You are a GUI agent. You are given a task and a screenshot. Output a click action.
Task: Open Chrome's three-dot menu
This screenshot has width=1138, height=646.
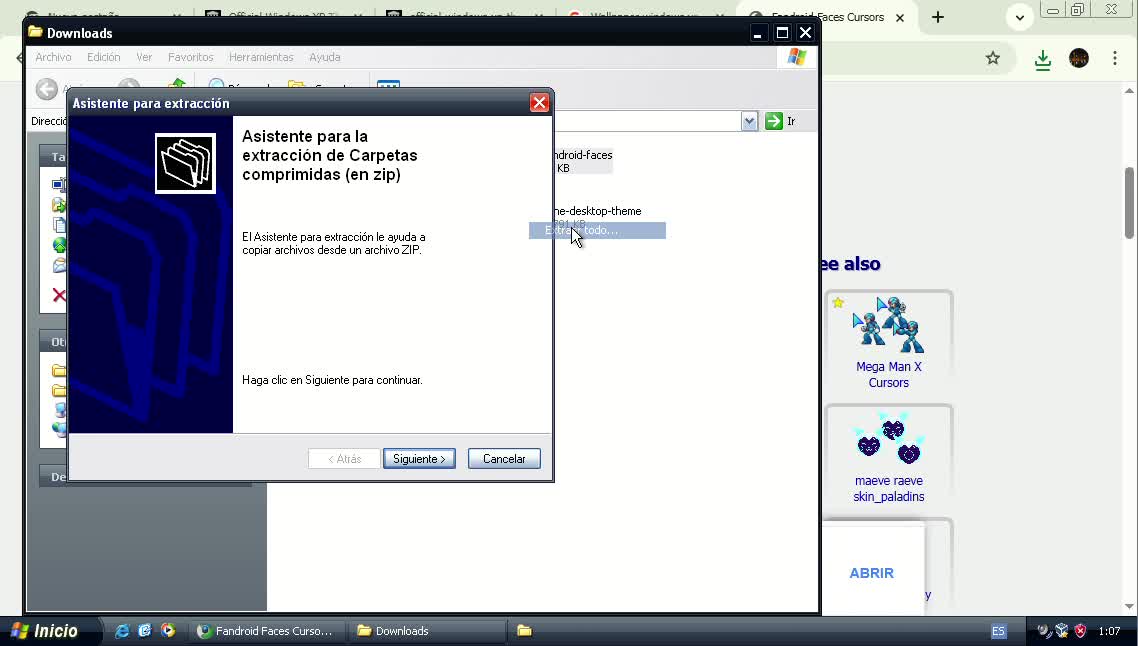(x=1115, y=58)
